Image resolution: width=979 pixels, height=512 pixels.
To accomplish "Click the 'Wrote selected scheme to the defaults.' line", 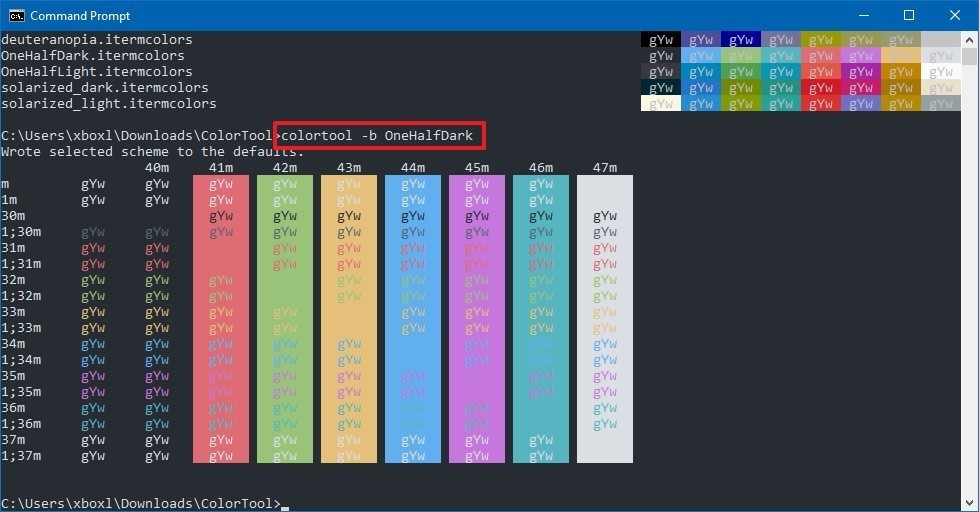I will point(152,152).
